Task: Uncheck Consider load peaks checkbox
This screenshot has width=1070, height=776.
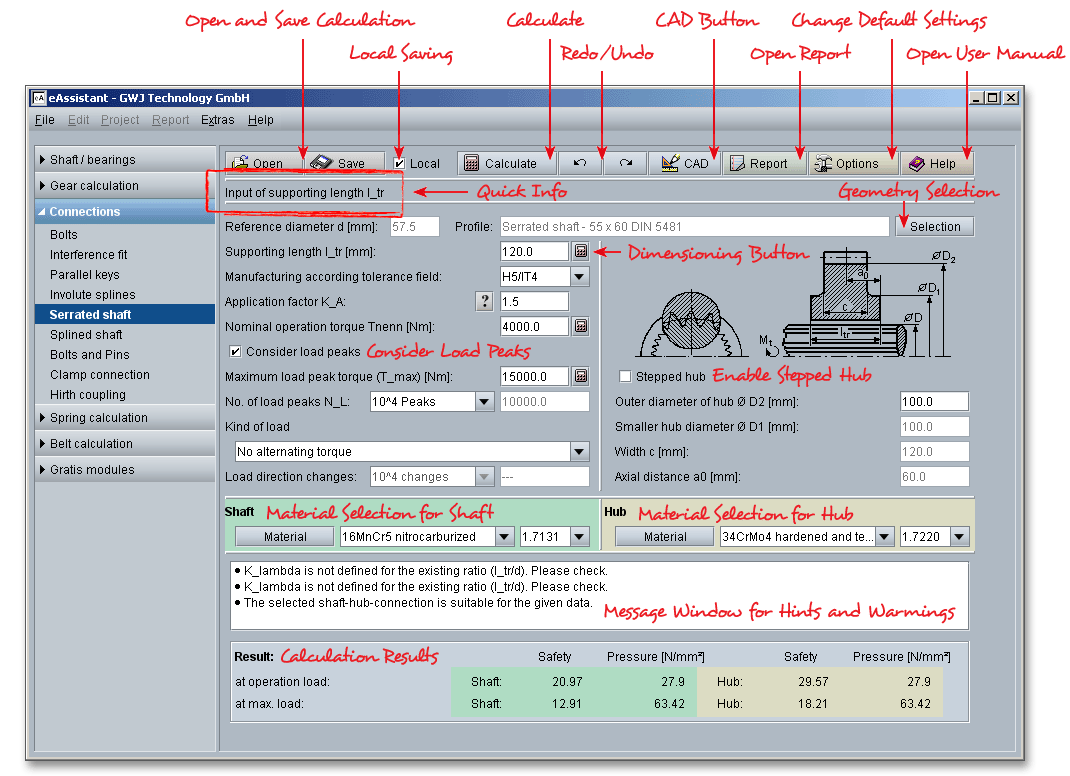Action: pyautogui.click(x=235, y=351)
